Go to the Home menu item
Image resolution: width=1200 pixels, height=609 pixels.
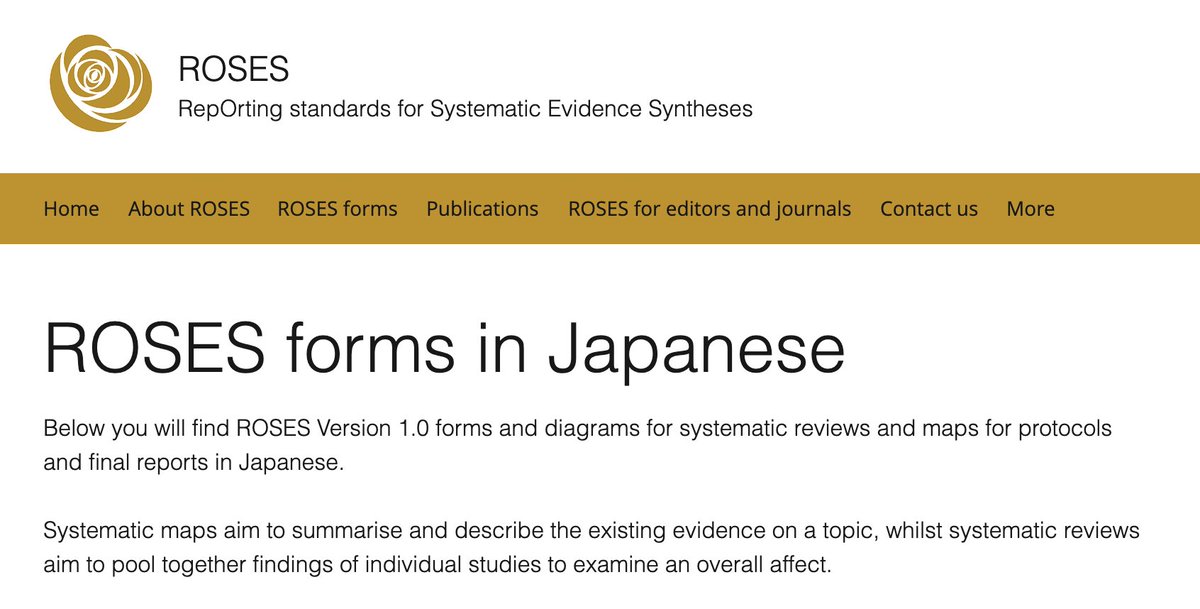(x=71, y=208)
